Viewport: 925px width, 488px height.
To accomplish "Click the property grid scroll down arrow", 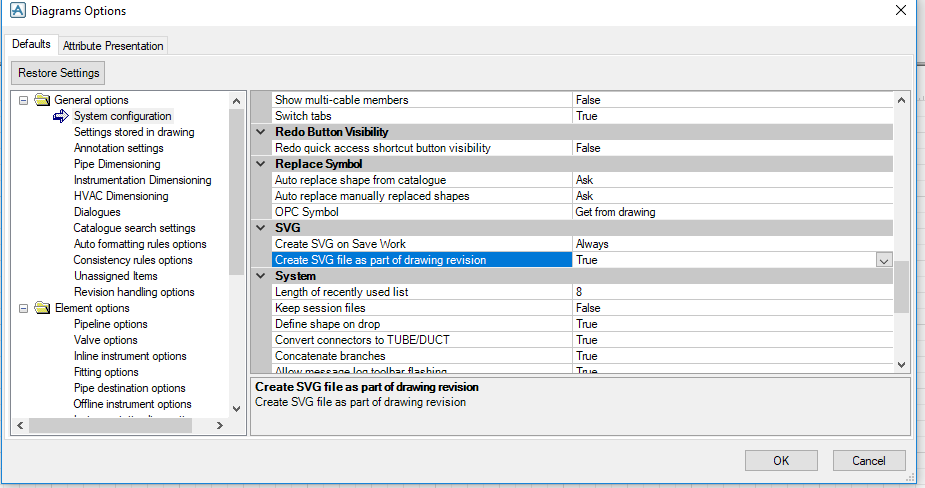I will pos(901,365).
